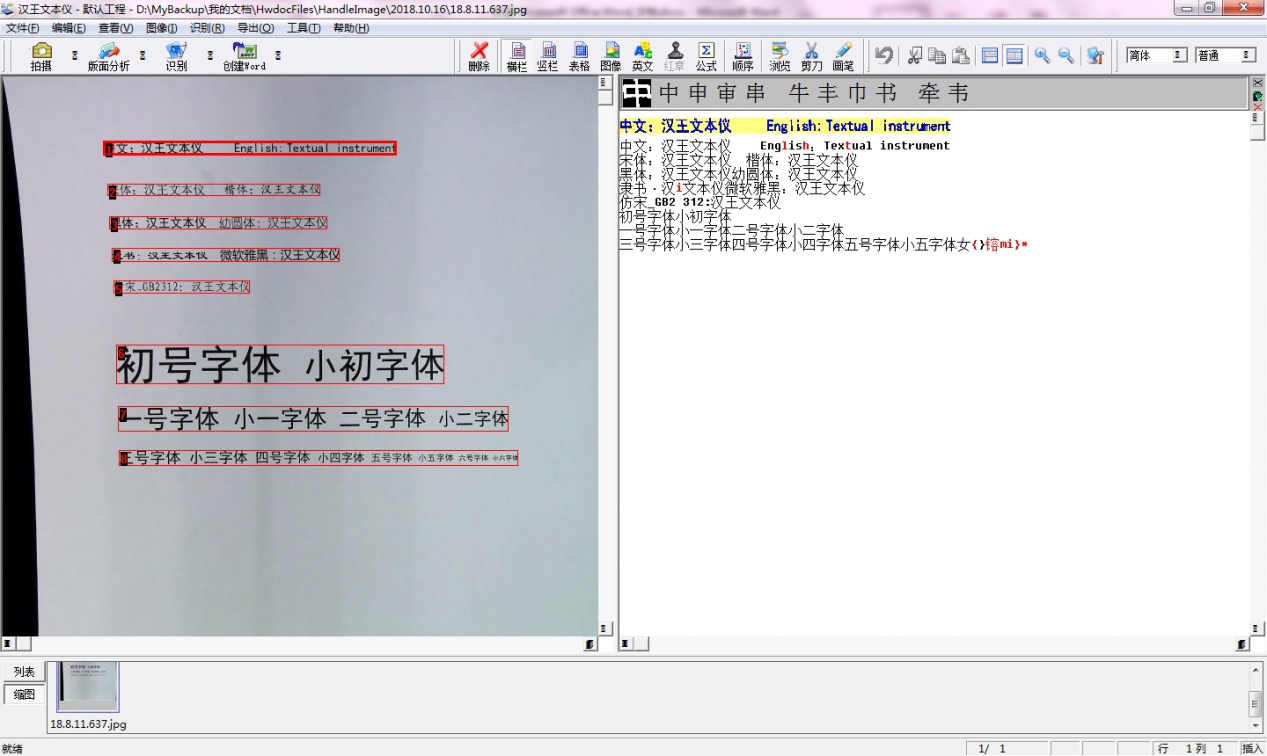Click the 仿宋_GB2 312:汉王文本仪 result line
Viewport: 1267px width, 756px height.
click(x=700, y=202)
